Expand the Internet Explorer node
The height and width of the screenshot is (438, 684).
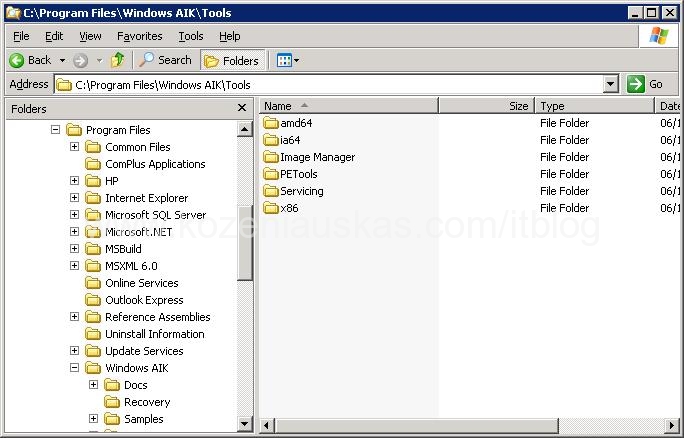(x=75, y=198)
